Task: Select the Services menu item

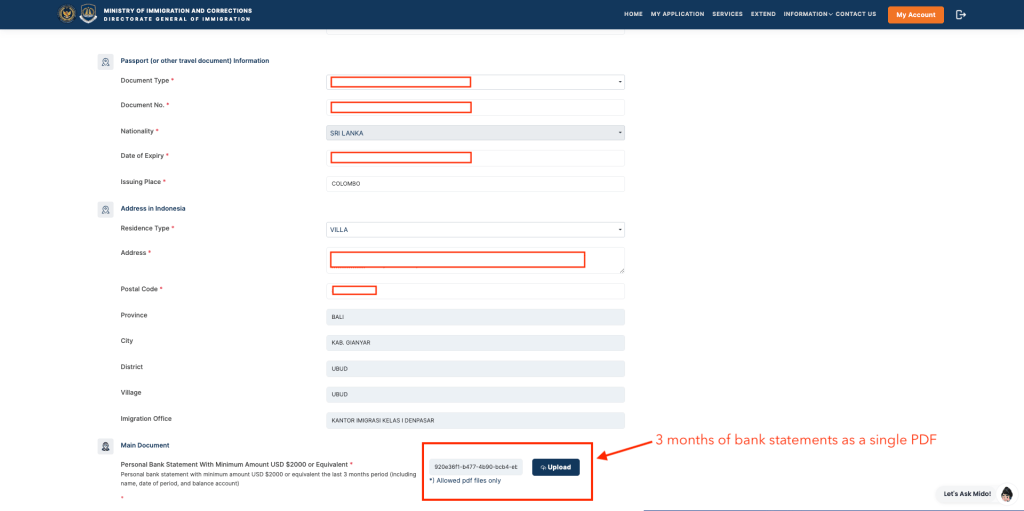Action: pos(728,14)
